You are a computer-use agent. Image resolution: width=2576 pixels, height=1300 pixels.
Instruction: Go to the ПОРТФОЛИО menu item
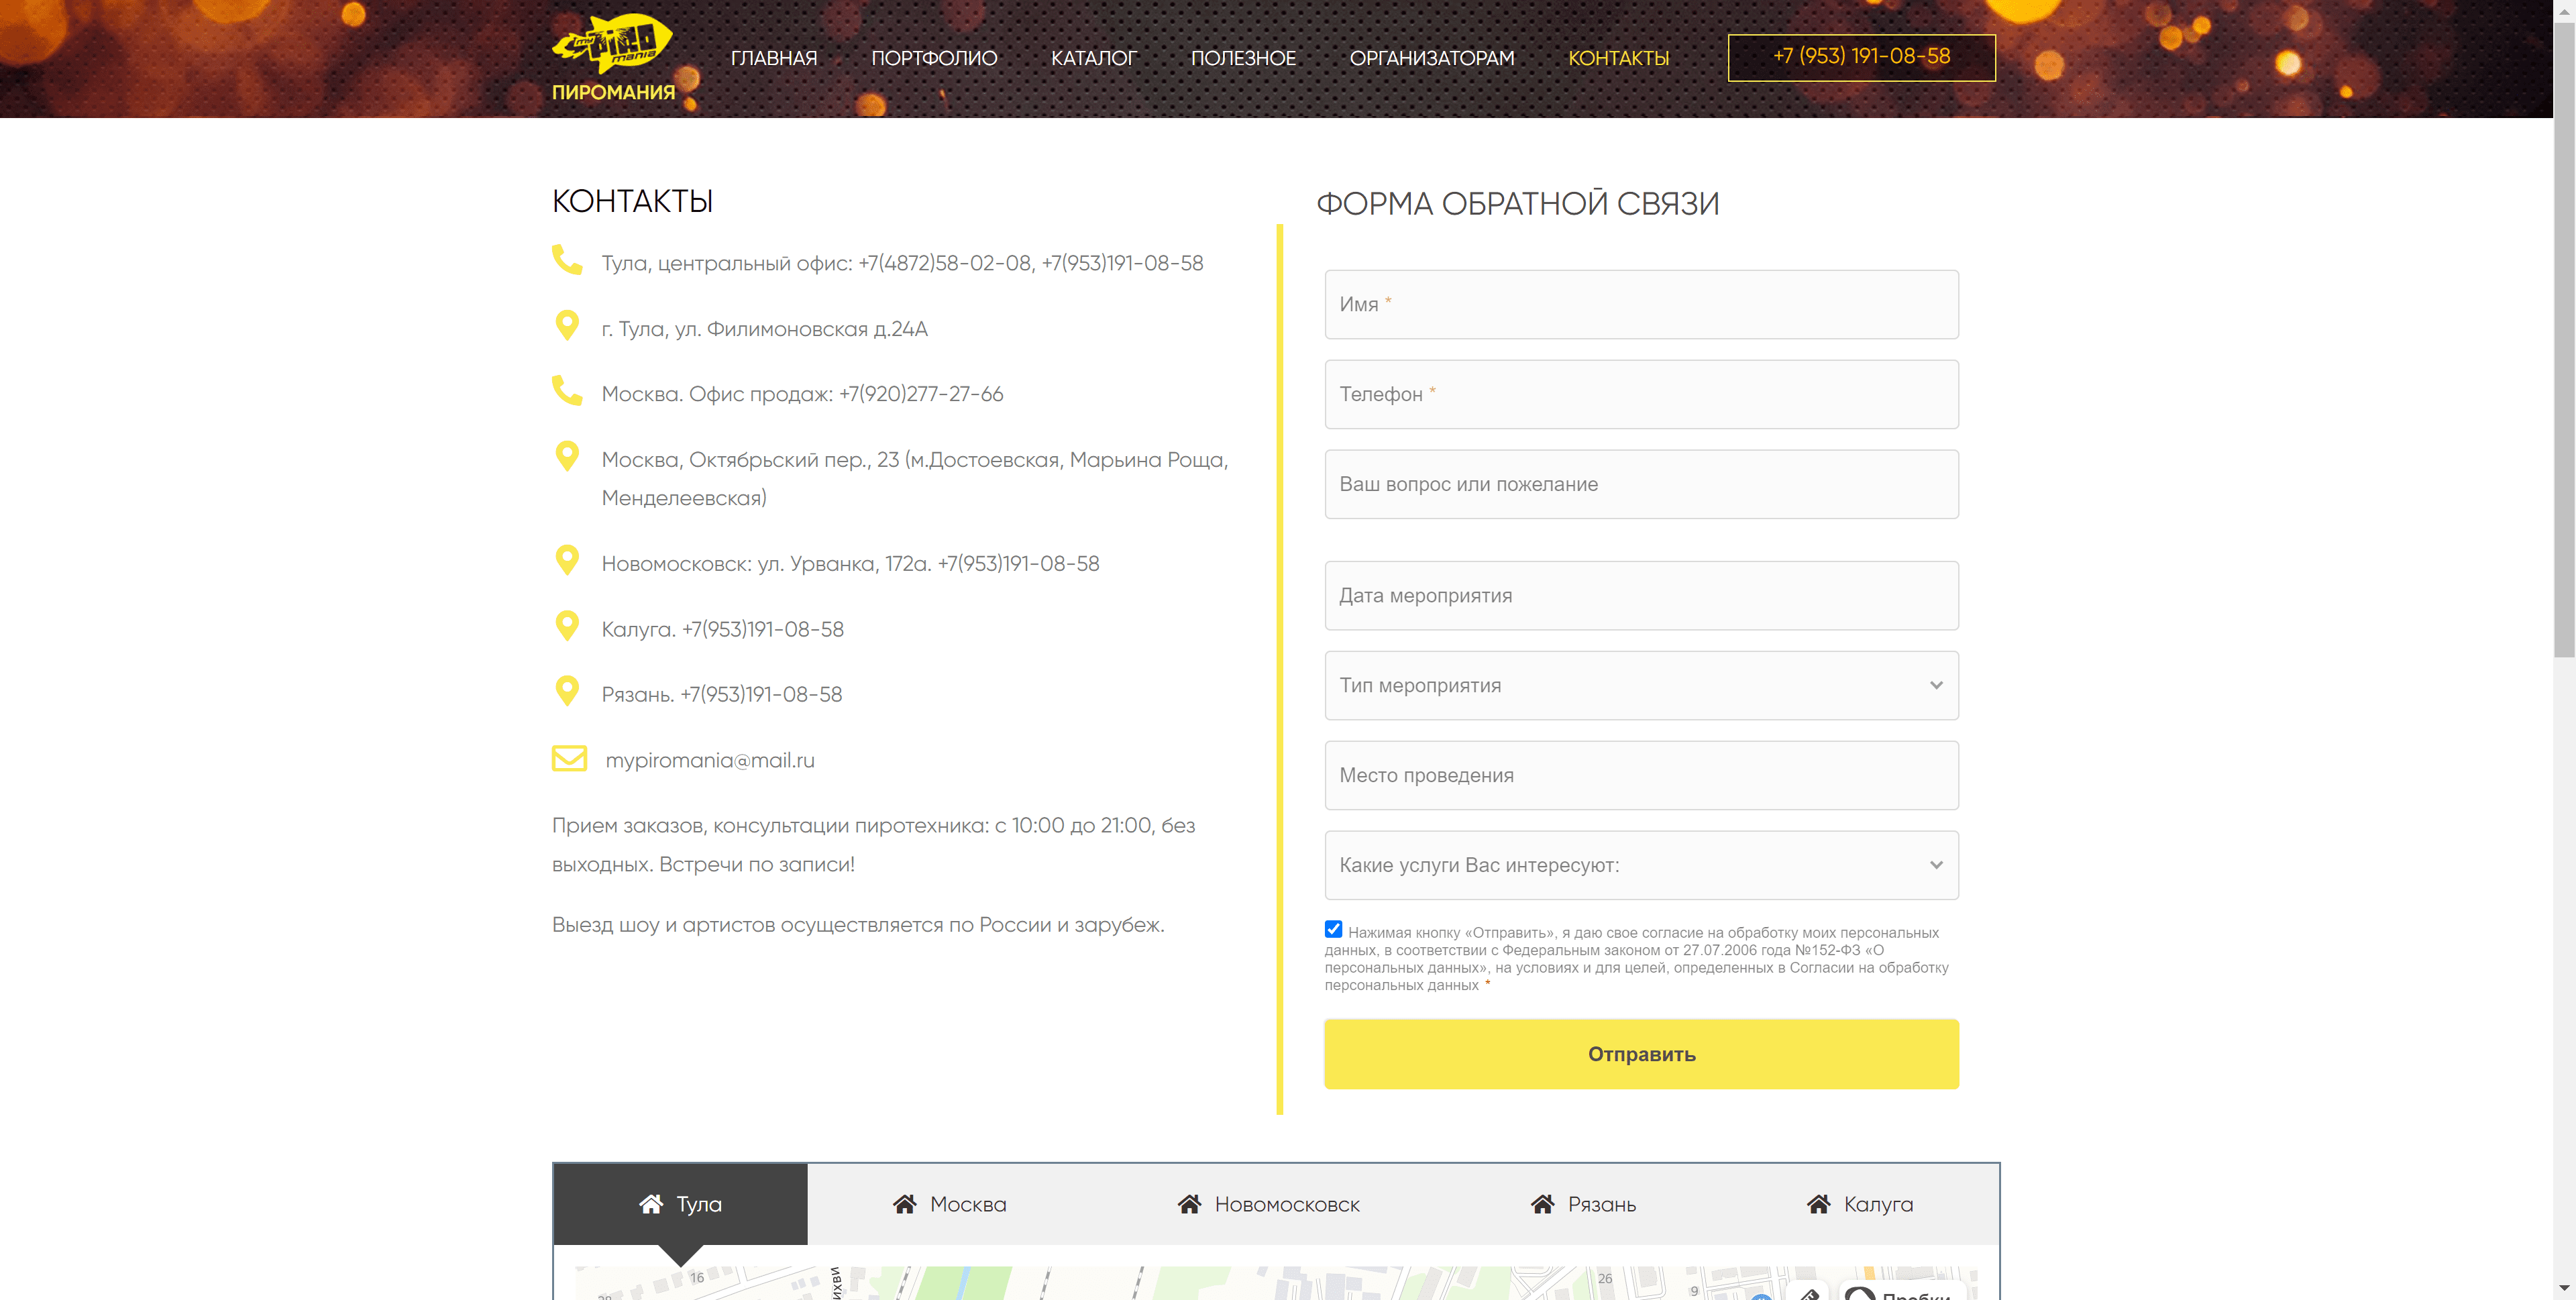934,58
